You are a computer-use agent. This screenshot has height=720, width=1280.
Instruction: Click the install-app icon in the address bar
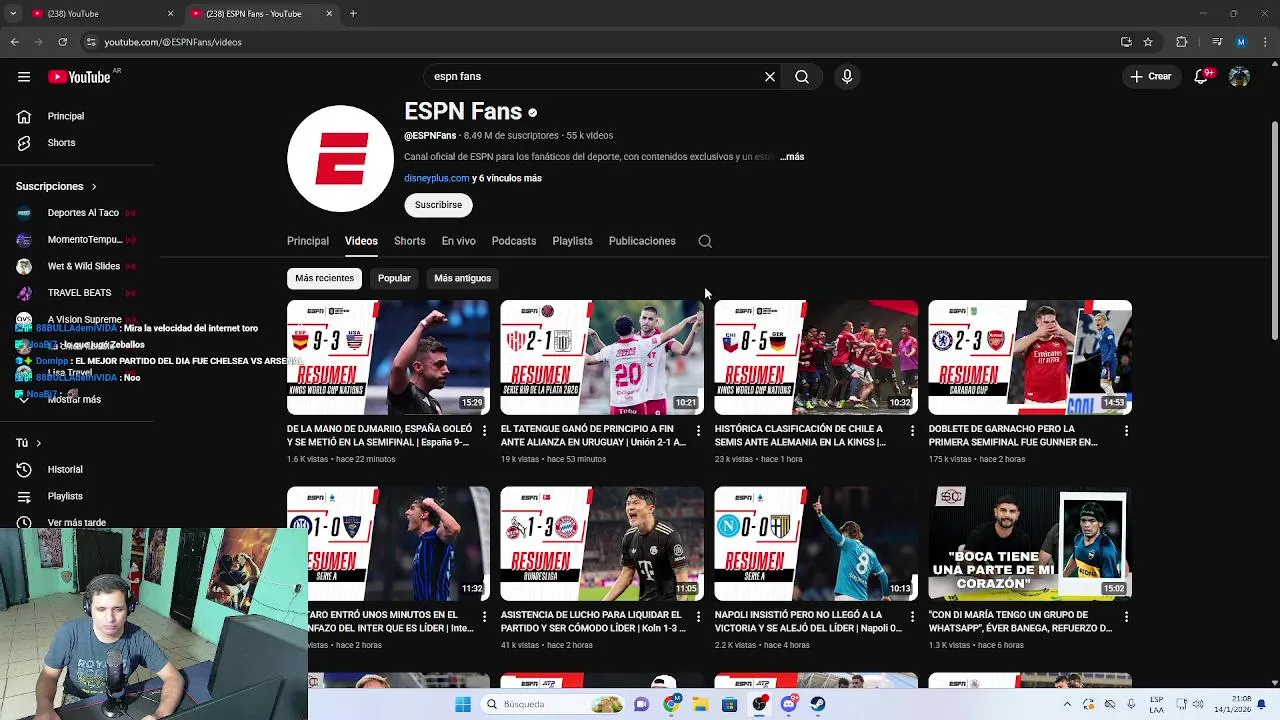point(1126,42)
